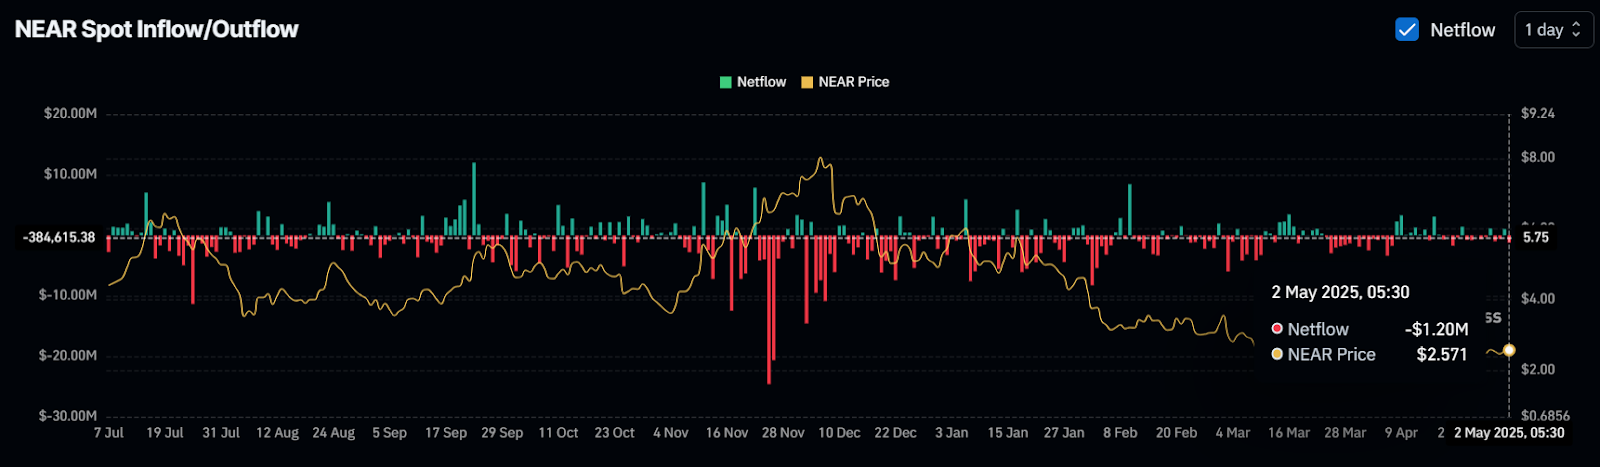Click the 17 Sep date label
1600x467 pixels.
tap(446, 433)
